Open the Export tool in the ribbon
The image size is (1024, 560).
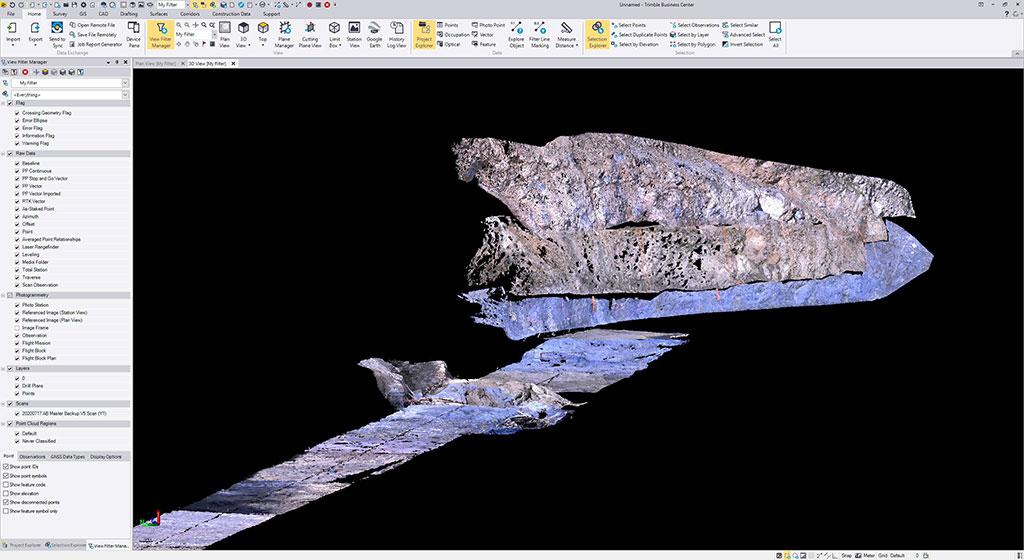[x=35, y=33]
